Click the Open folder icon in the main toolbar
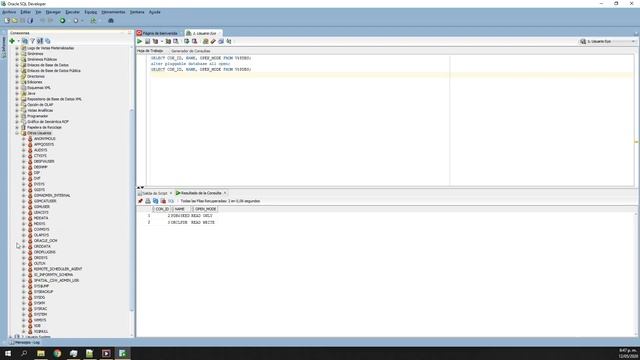Viewport: 640px width, 360px height. [15, 20]
